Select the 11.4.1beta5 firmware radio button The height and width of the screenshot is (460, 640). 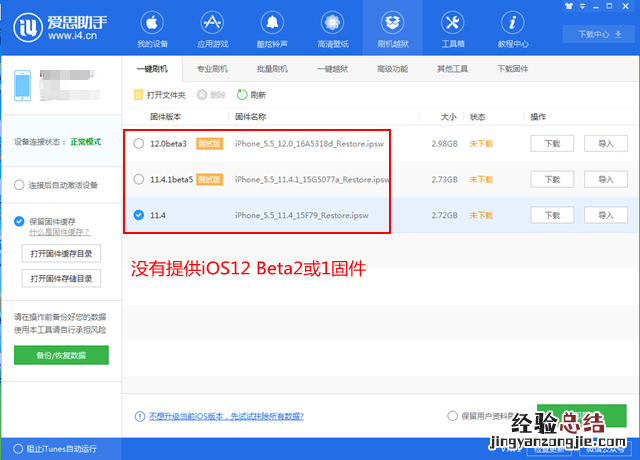139,179
